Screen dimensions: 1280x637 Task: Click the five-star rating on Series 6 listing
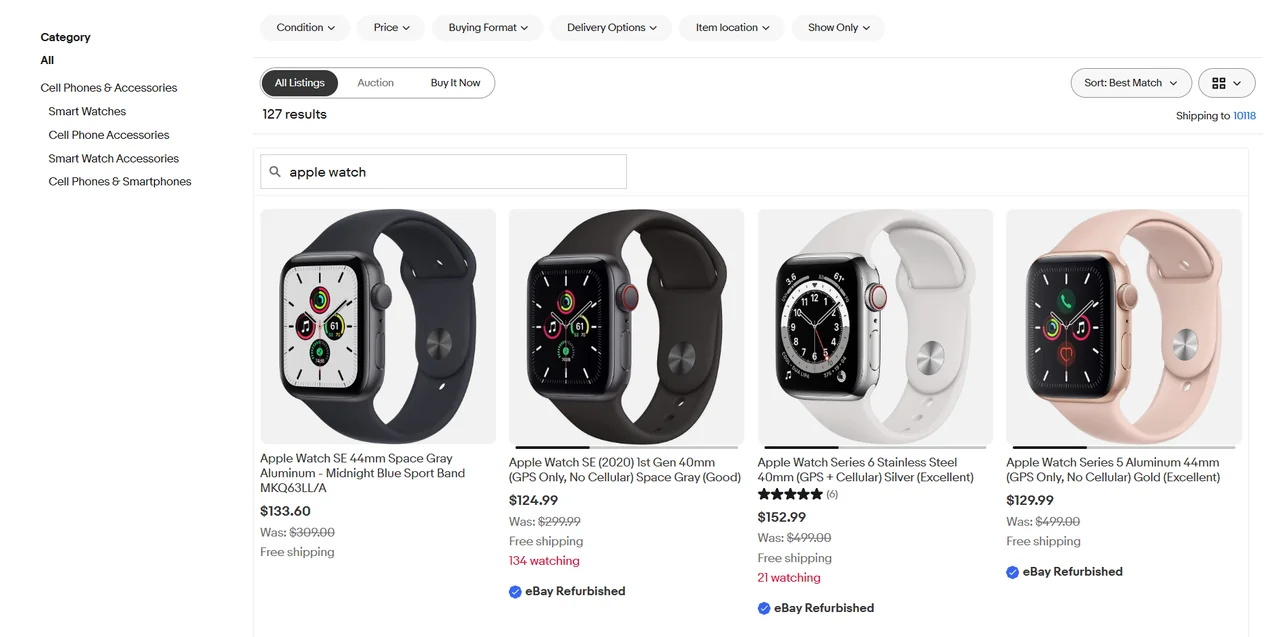click(790, 493)
